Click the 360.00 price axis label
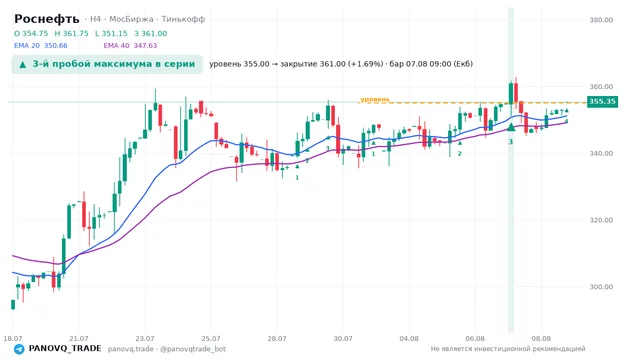 click(x=601, y=87)
